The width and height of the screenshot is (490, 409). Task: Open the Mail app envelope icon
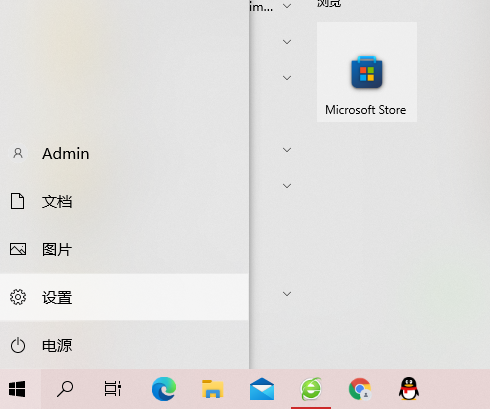(262, 389)
